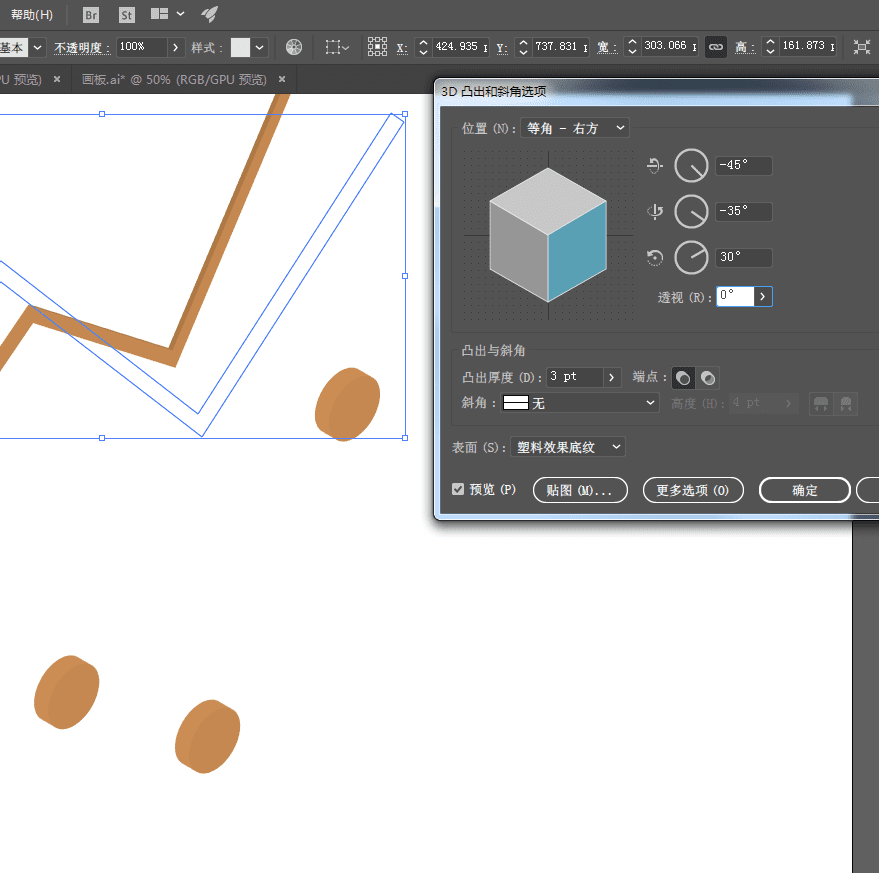Toggle the 预览 preview checkbox
The image size is (879, 873).
[x=458, y=490]
